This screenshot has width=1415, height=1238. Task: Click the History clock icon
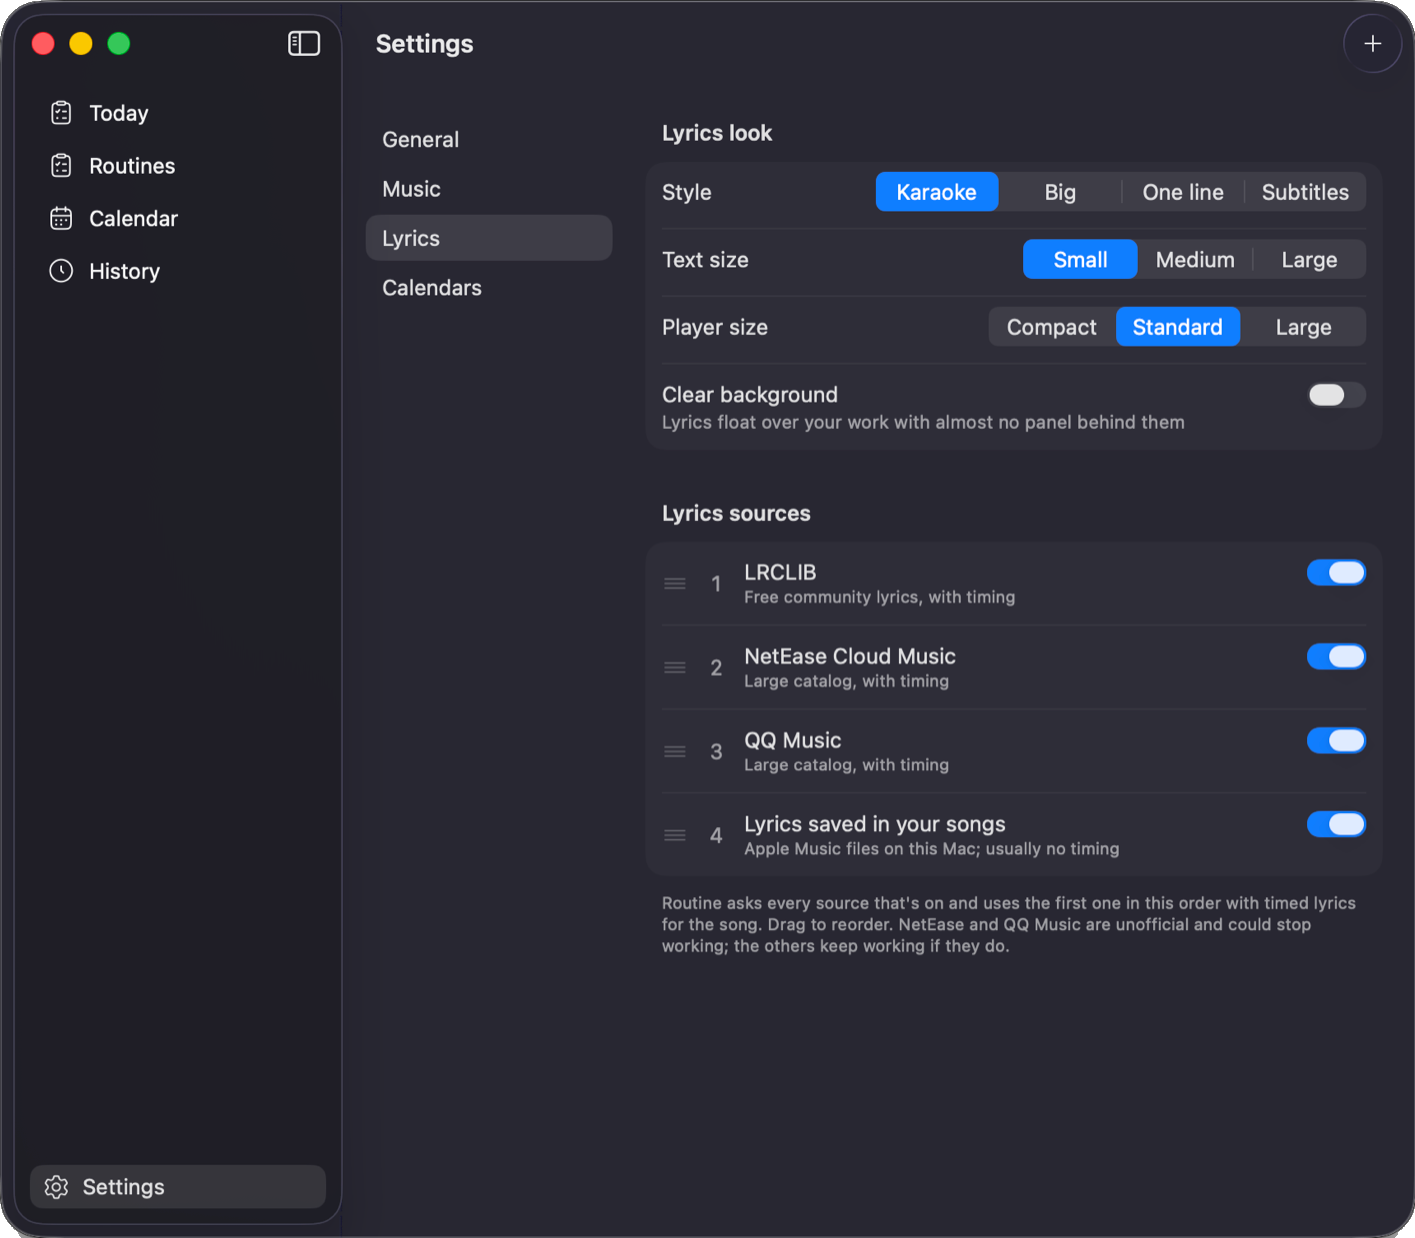(x=61, y=271)
